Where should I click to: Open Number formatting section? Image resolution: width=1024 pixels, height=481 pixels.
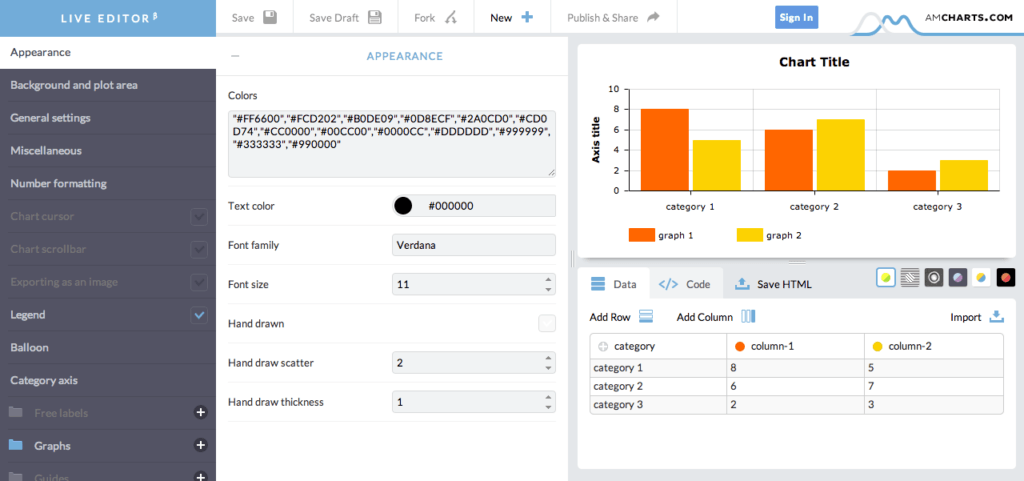click(x=108, y=183)
